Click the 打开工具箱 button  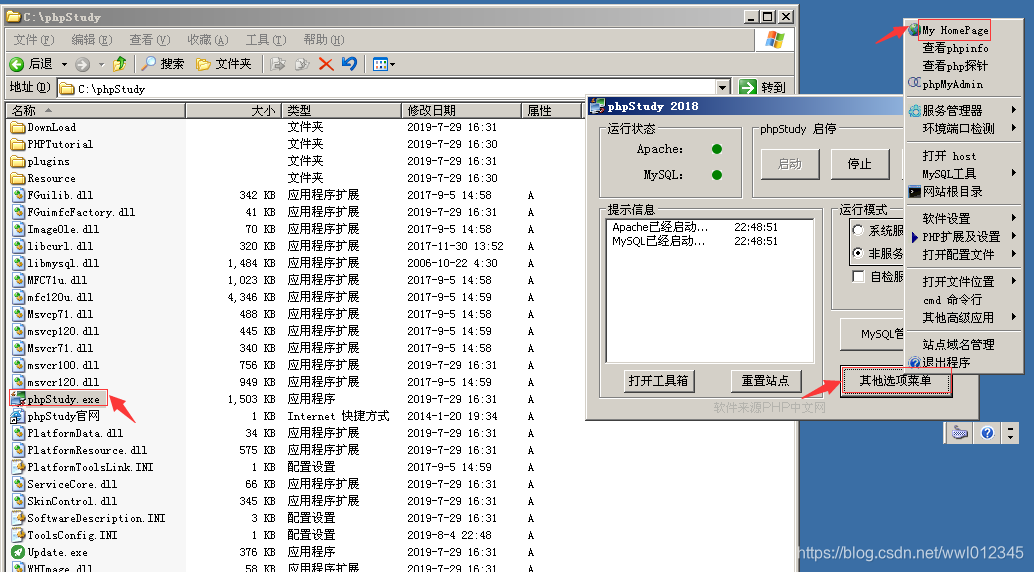[x=659, y=381]
